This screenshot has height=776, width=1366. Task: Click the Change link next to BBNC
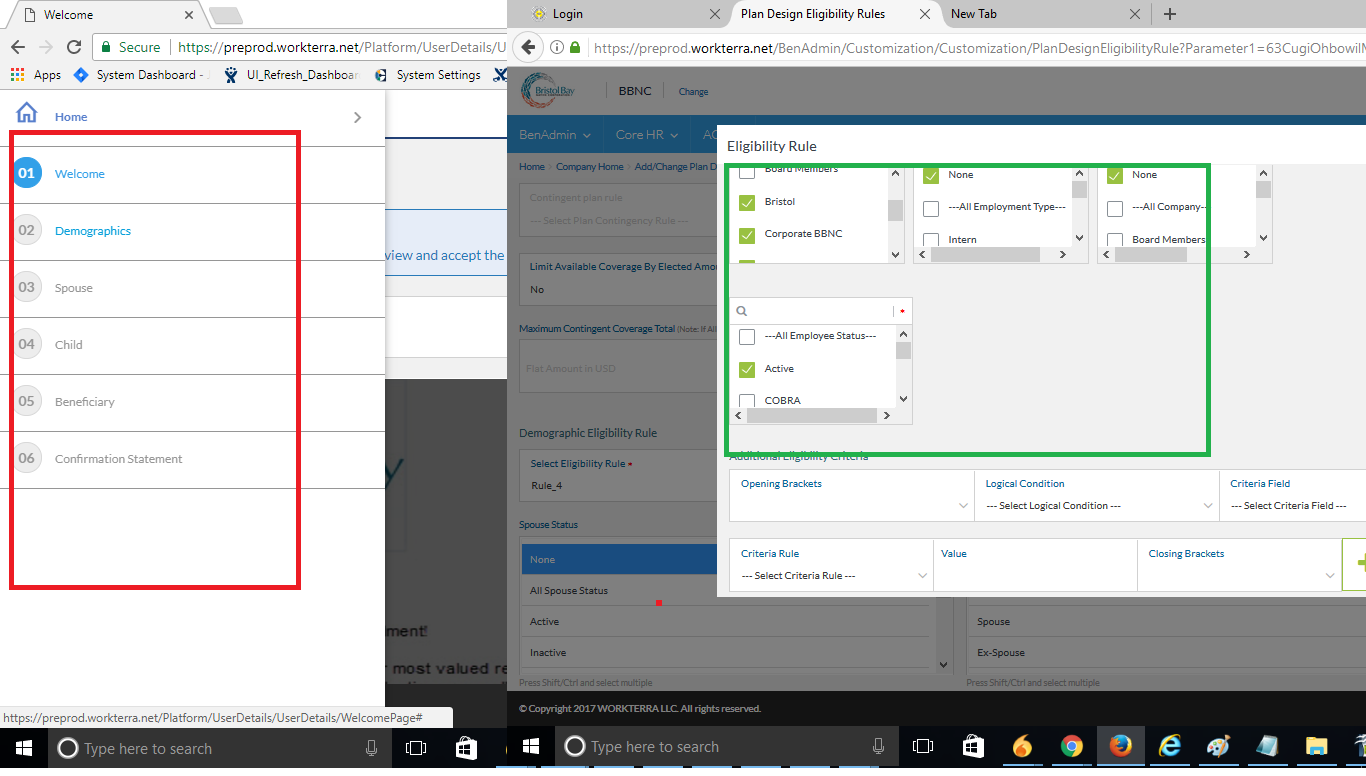[x=692, y=91]
